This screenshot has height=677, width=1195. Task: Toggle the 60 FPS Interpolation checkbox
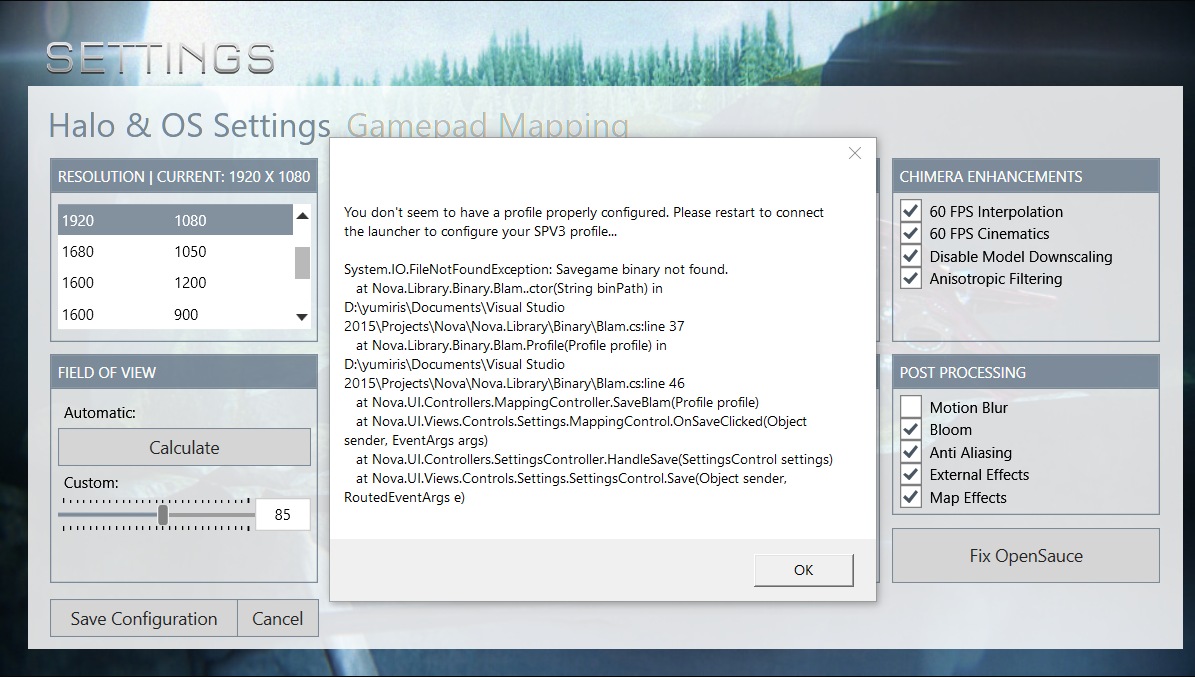[911, 211]
